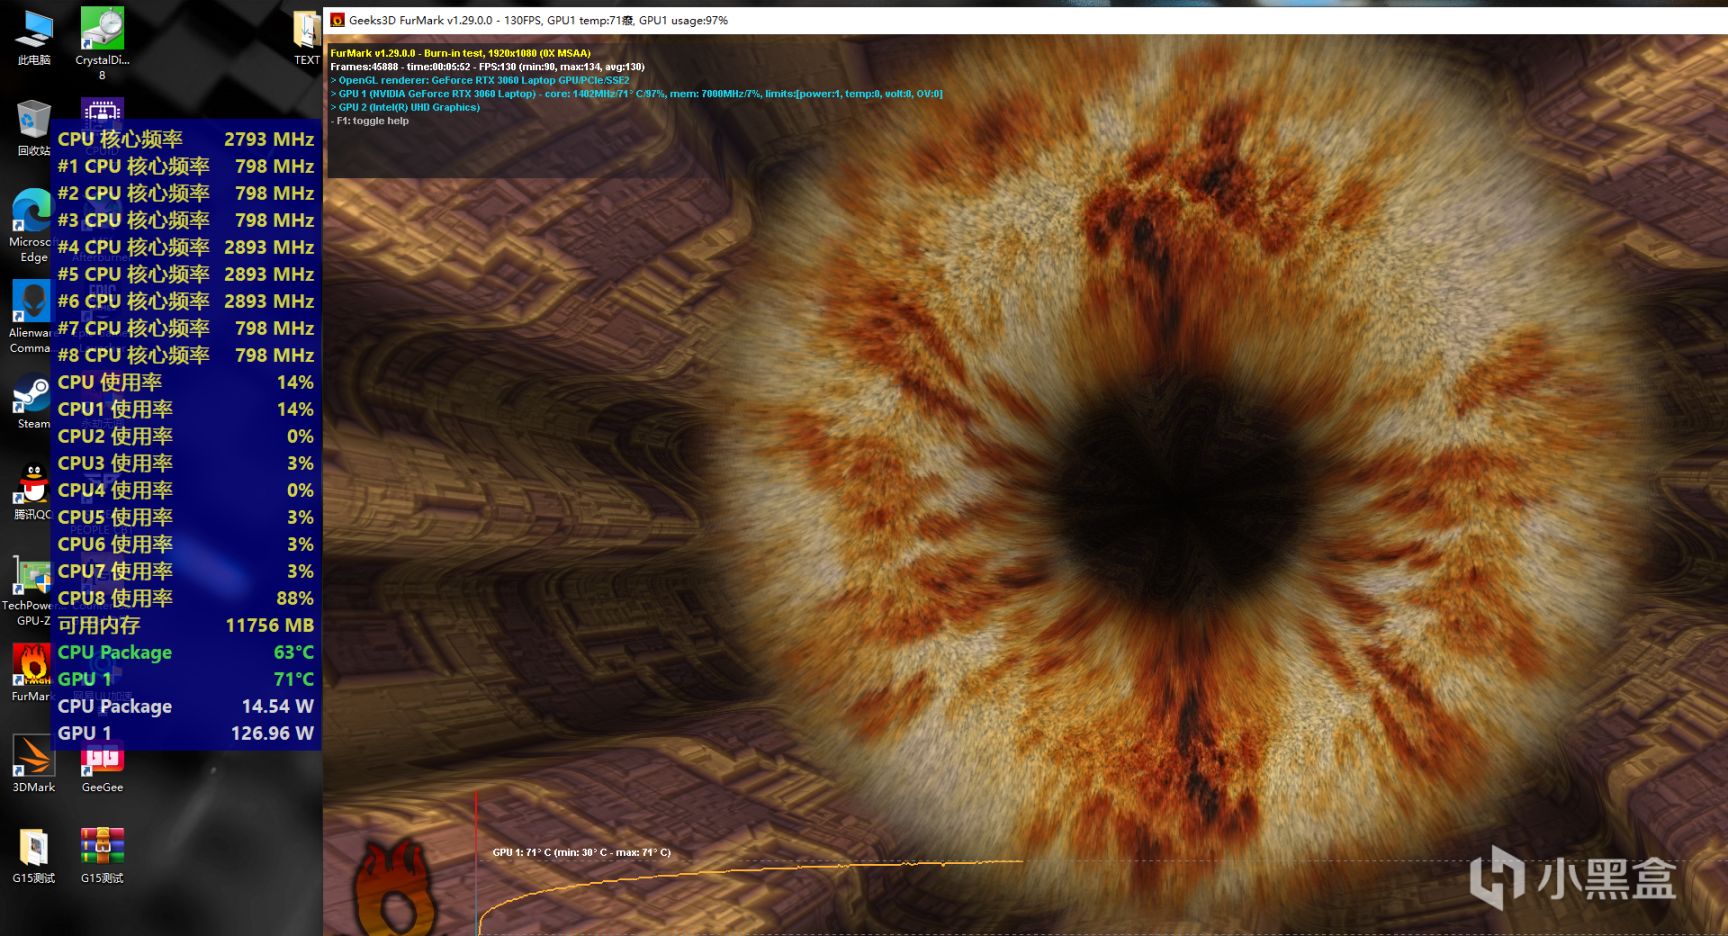Click the 'GPU 1: 71° C' temperature graph label
1728x936 pixels.
pyautogui.click(x=581, y=853)
